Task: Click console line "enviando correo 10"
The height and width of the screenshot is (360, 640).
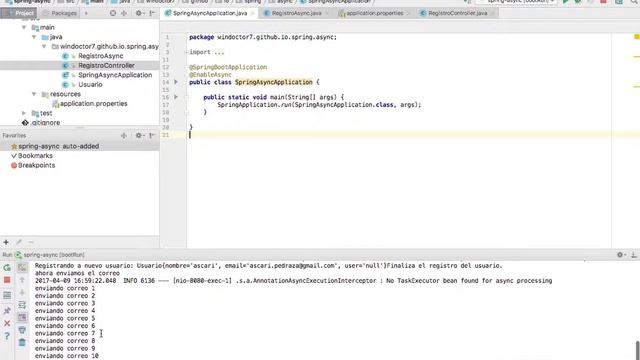Action: [x=67, y=356]
